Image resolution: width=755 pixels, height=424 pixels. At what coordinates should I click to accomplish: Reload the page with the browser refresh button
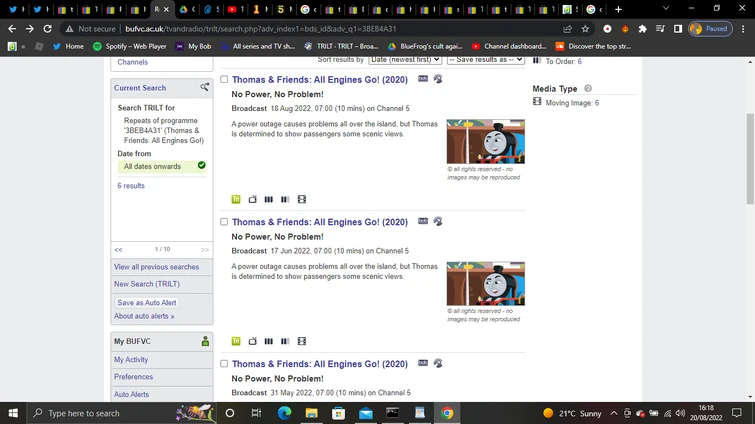coord(47,29)
